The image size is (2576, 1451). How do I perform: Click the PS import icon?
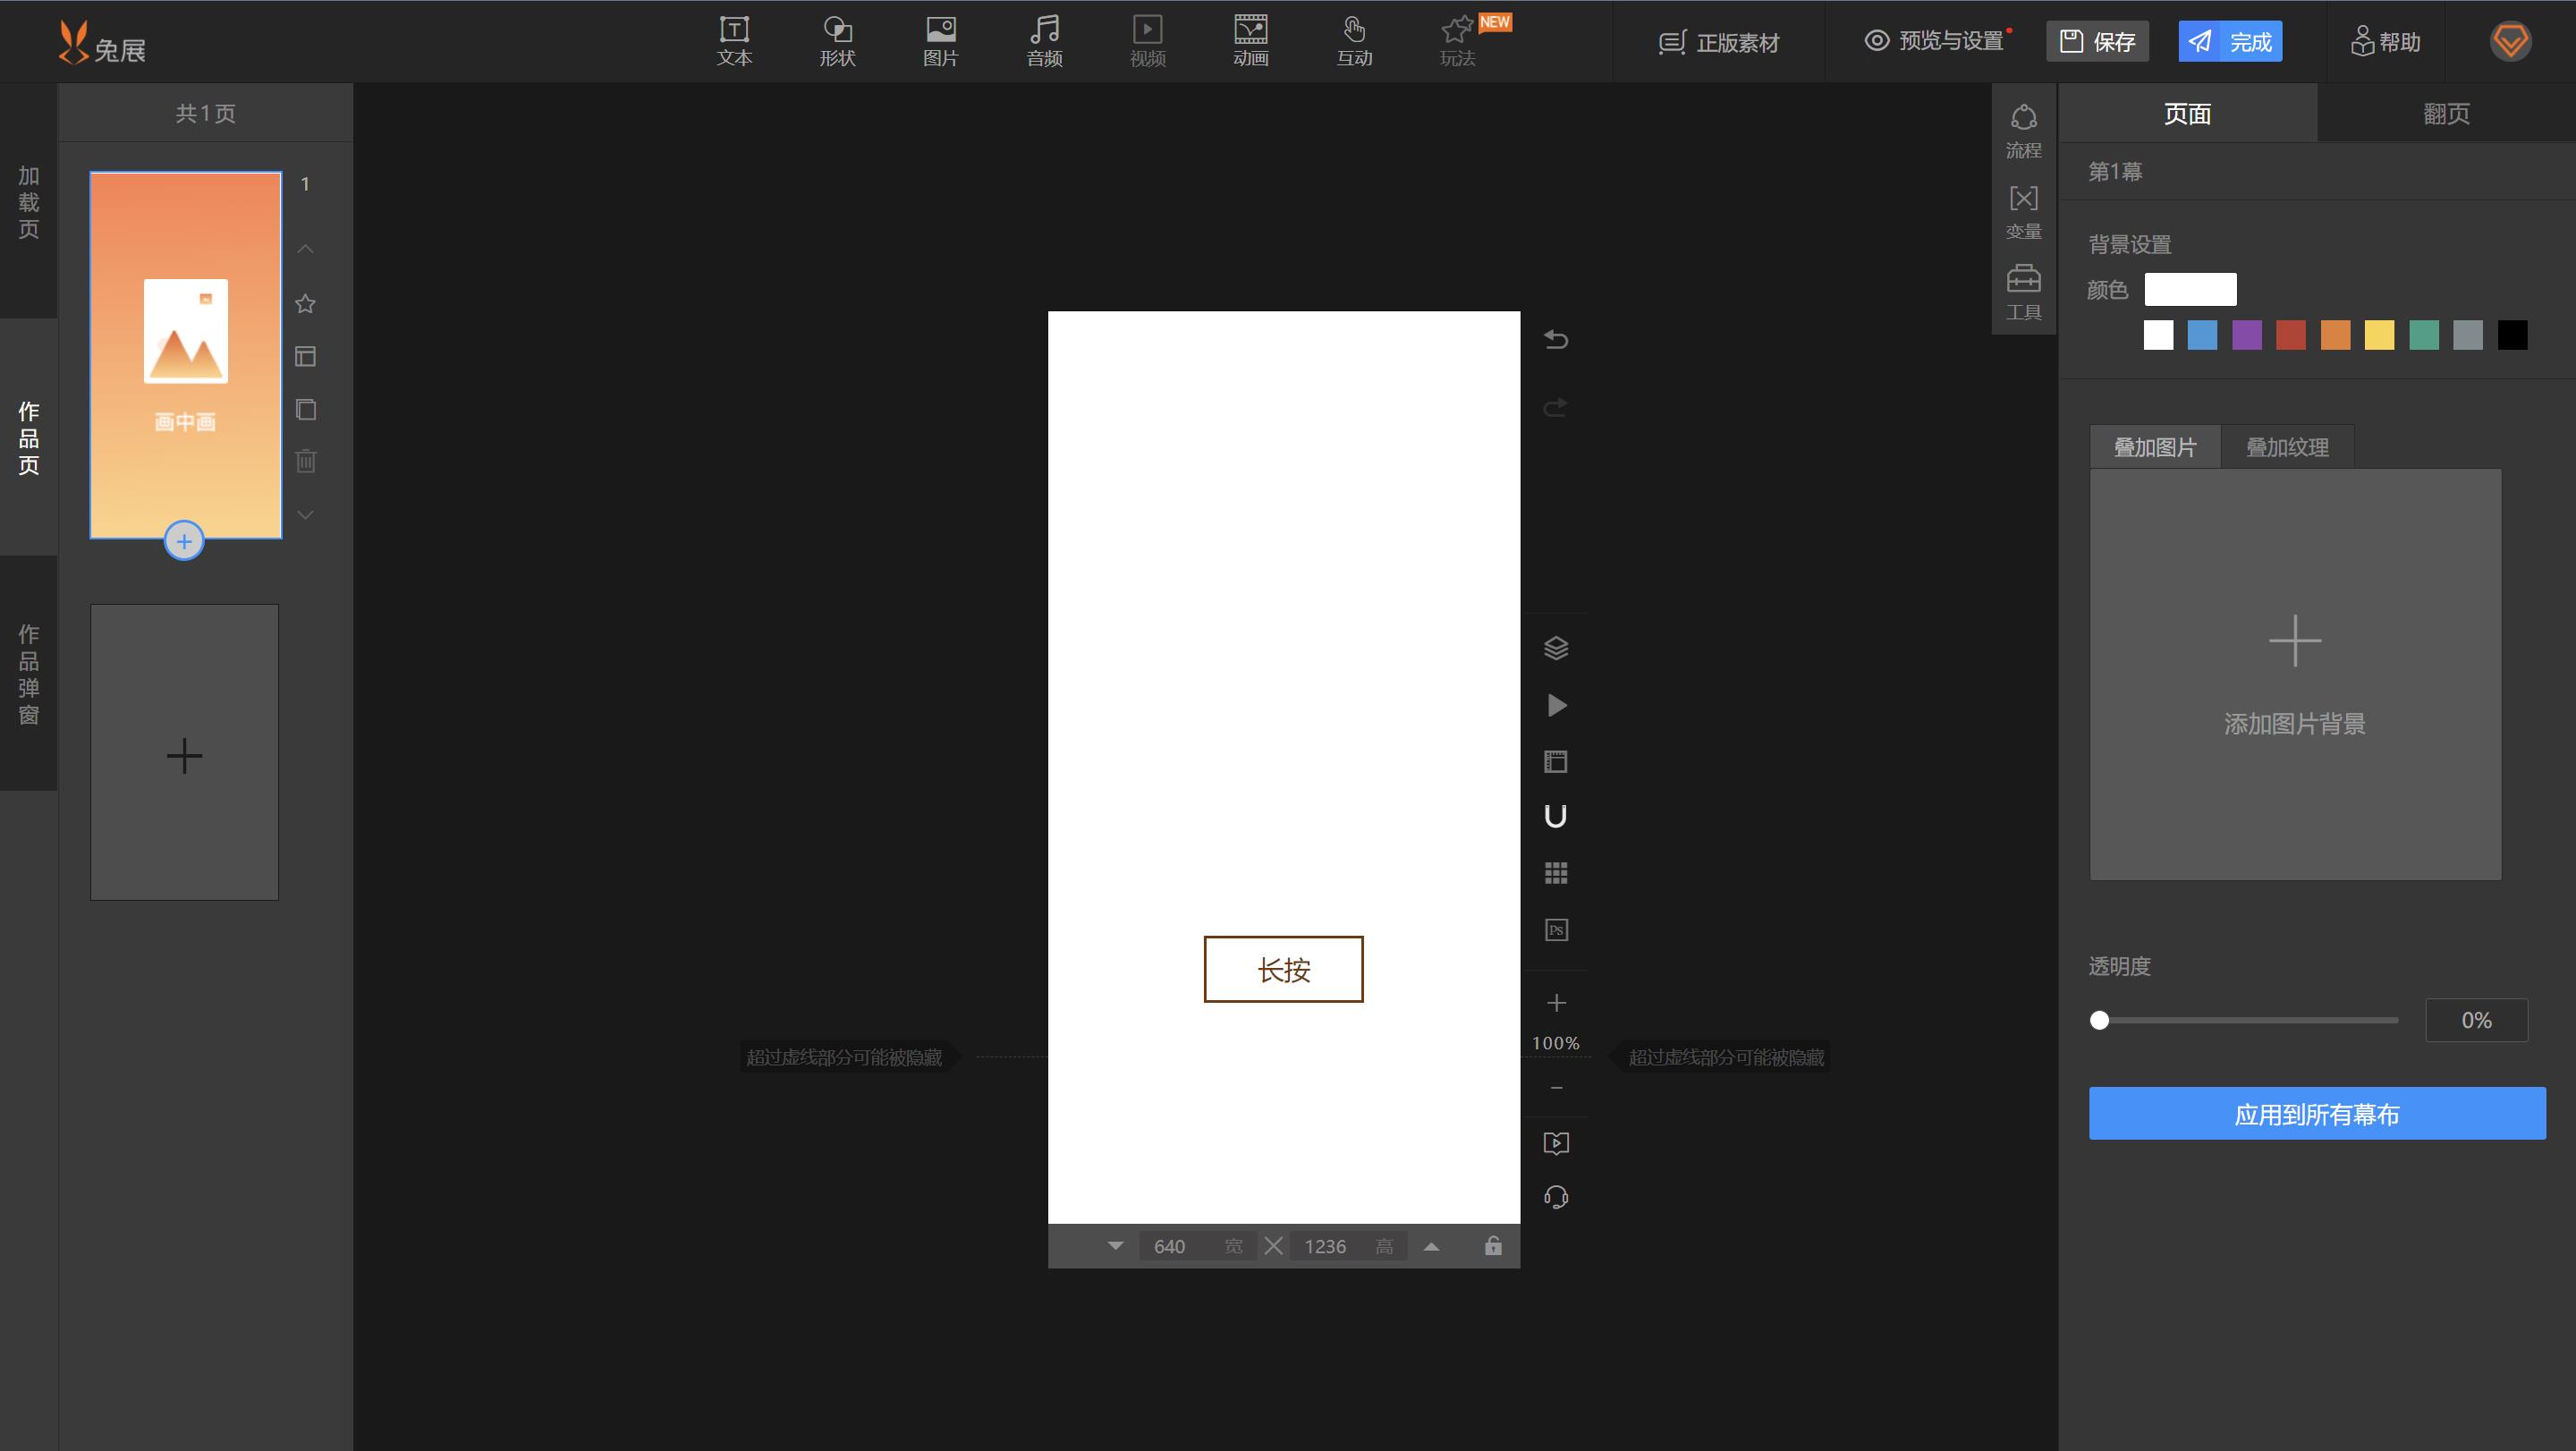click(1556, 930)
